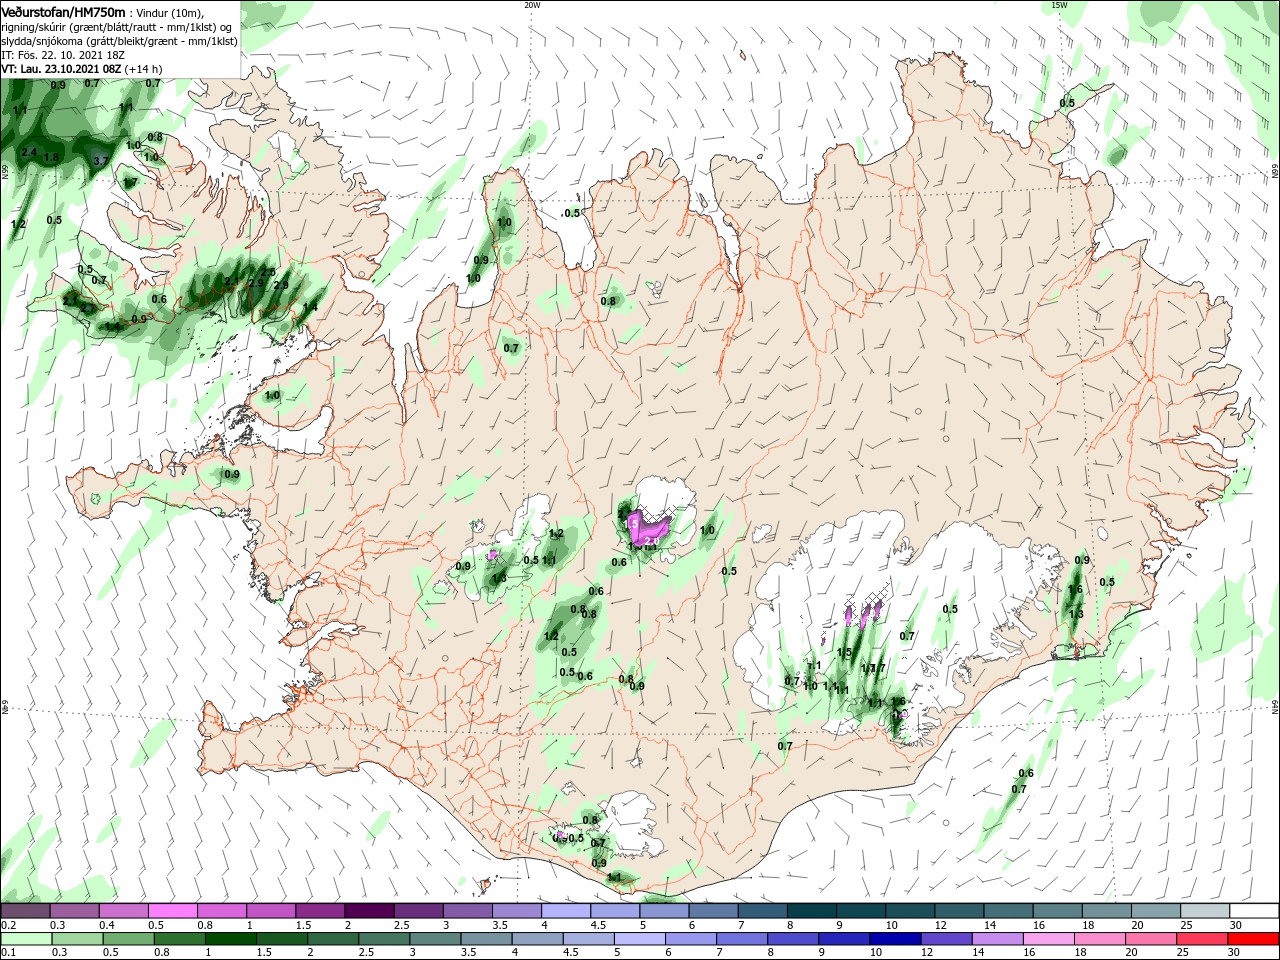Image resolution: width=1280 pixels, height=960 pixels.
Task: Click the 2.4 precipitation value on map
Action: click(x=29, y=153)
